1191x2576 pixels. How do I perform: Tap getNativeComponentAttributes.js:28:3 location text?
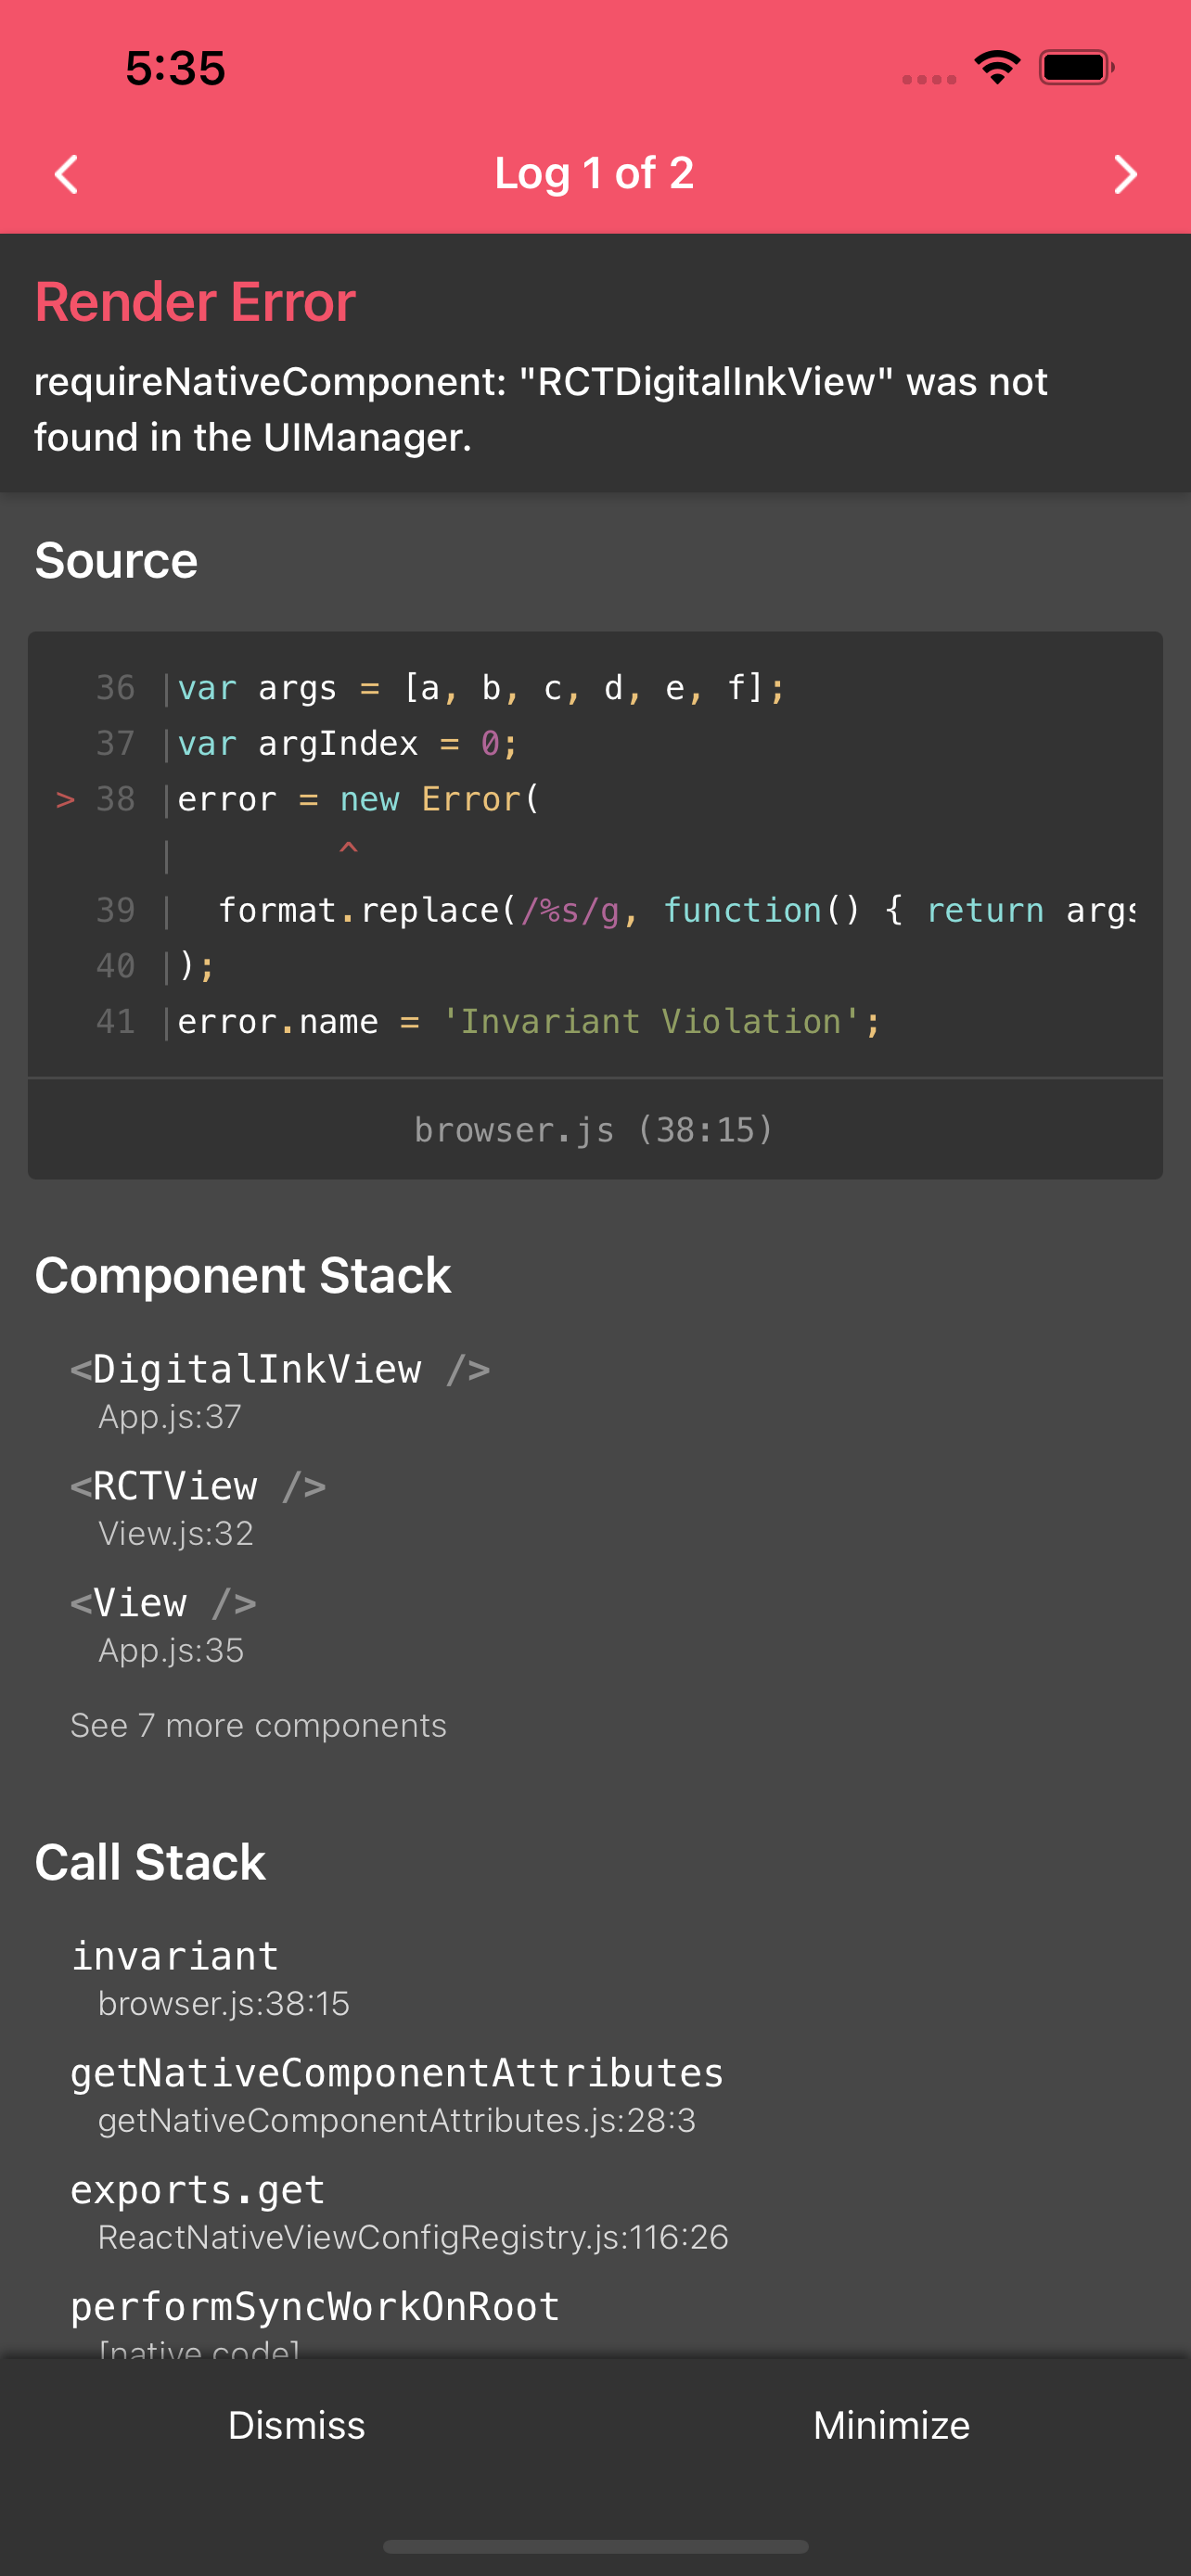coord(397,2120)
